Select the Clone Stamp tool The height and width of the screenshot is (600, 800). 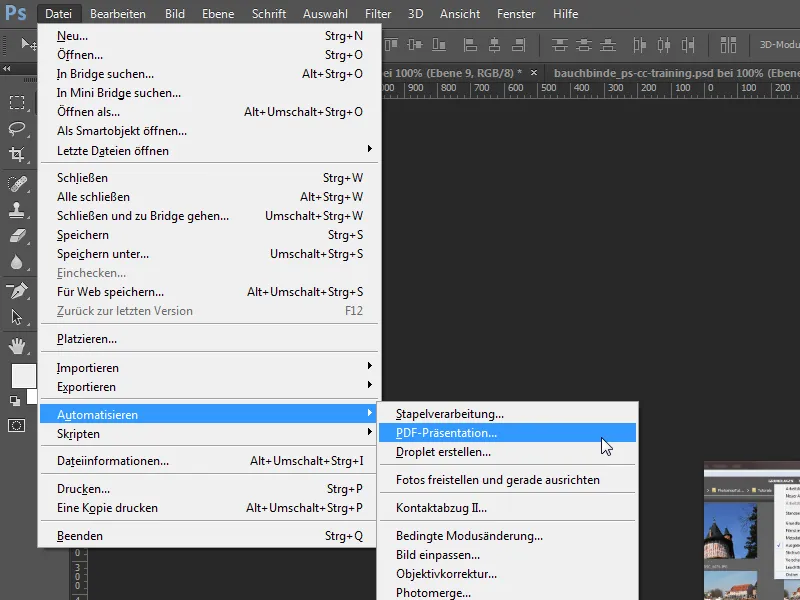17,210
